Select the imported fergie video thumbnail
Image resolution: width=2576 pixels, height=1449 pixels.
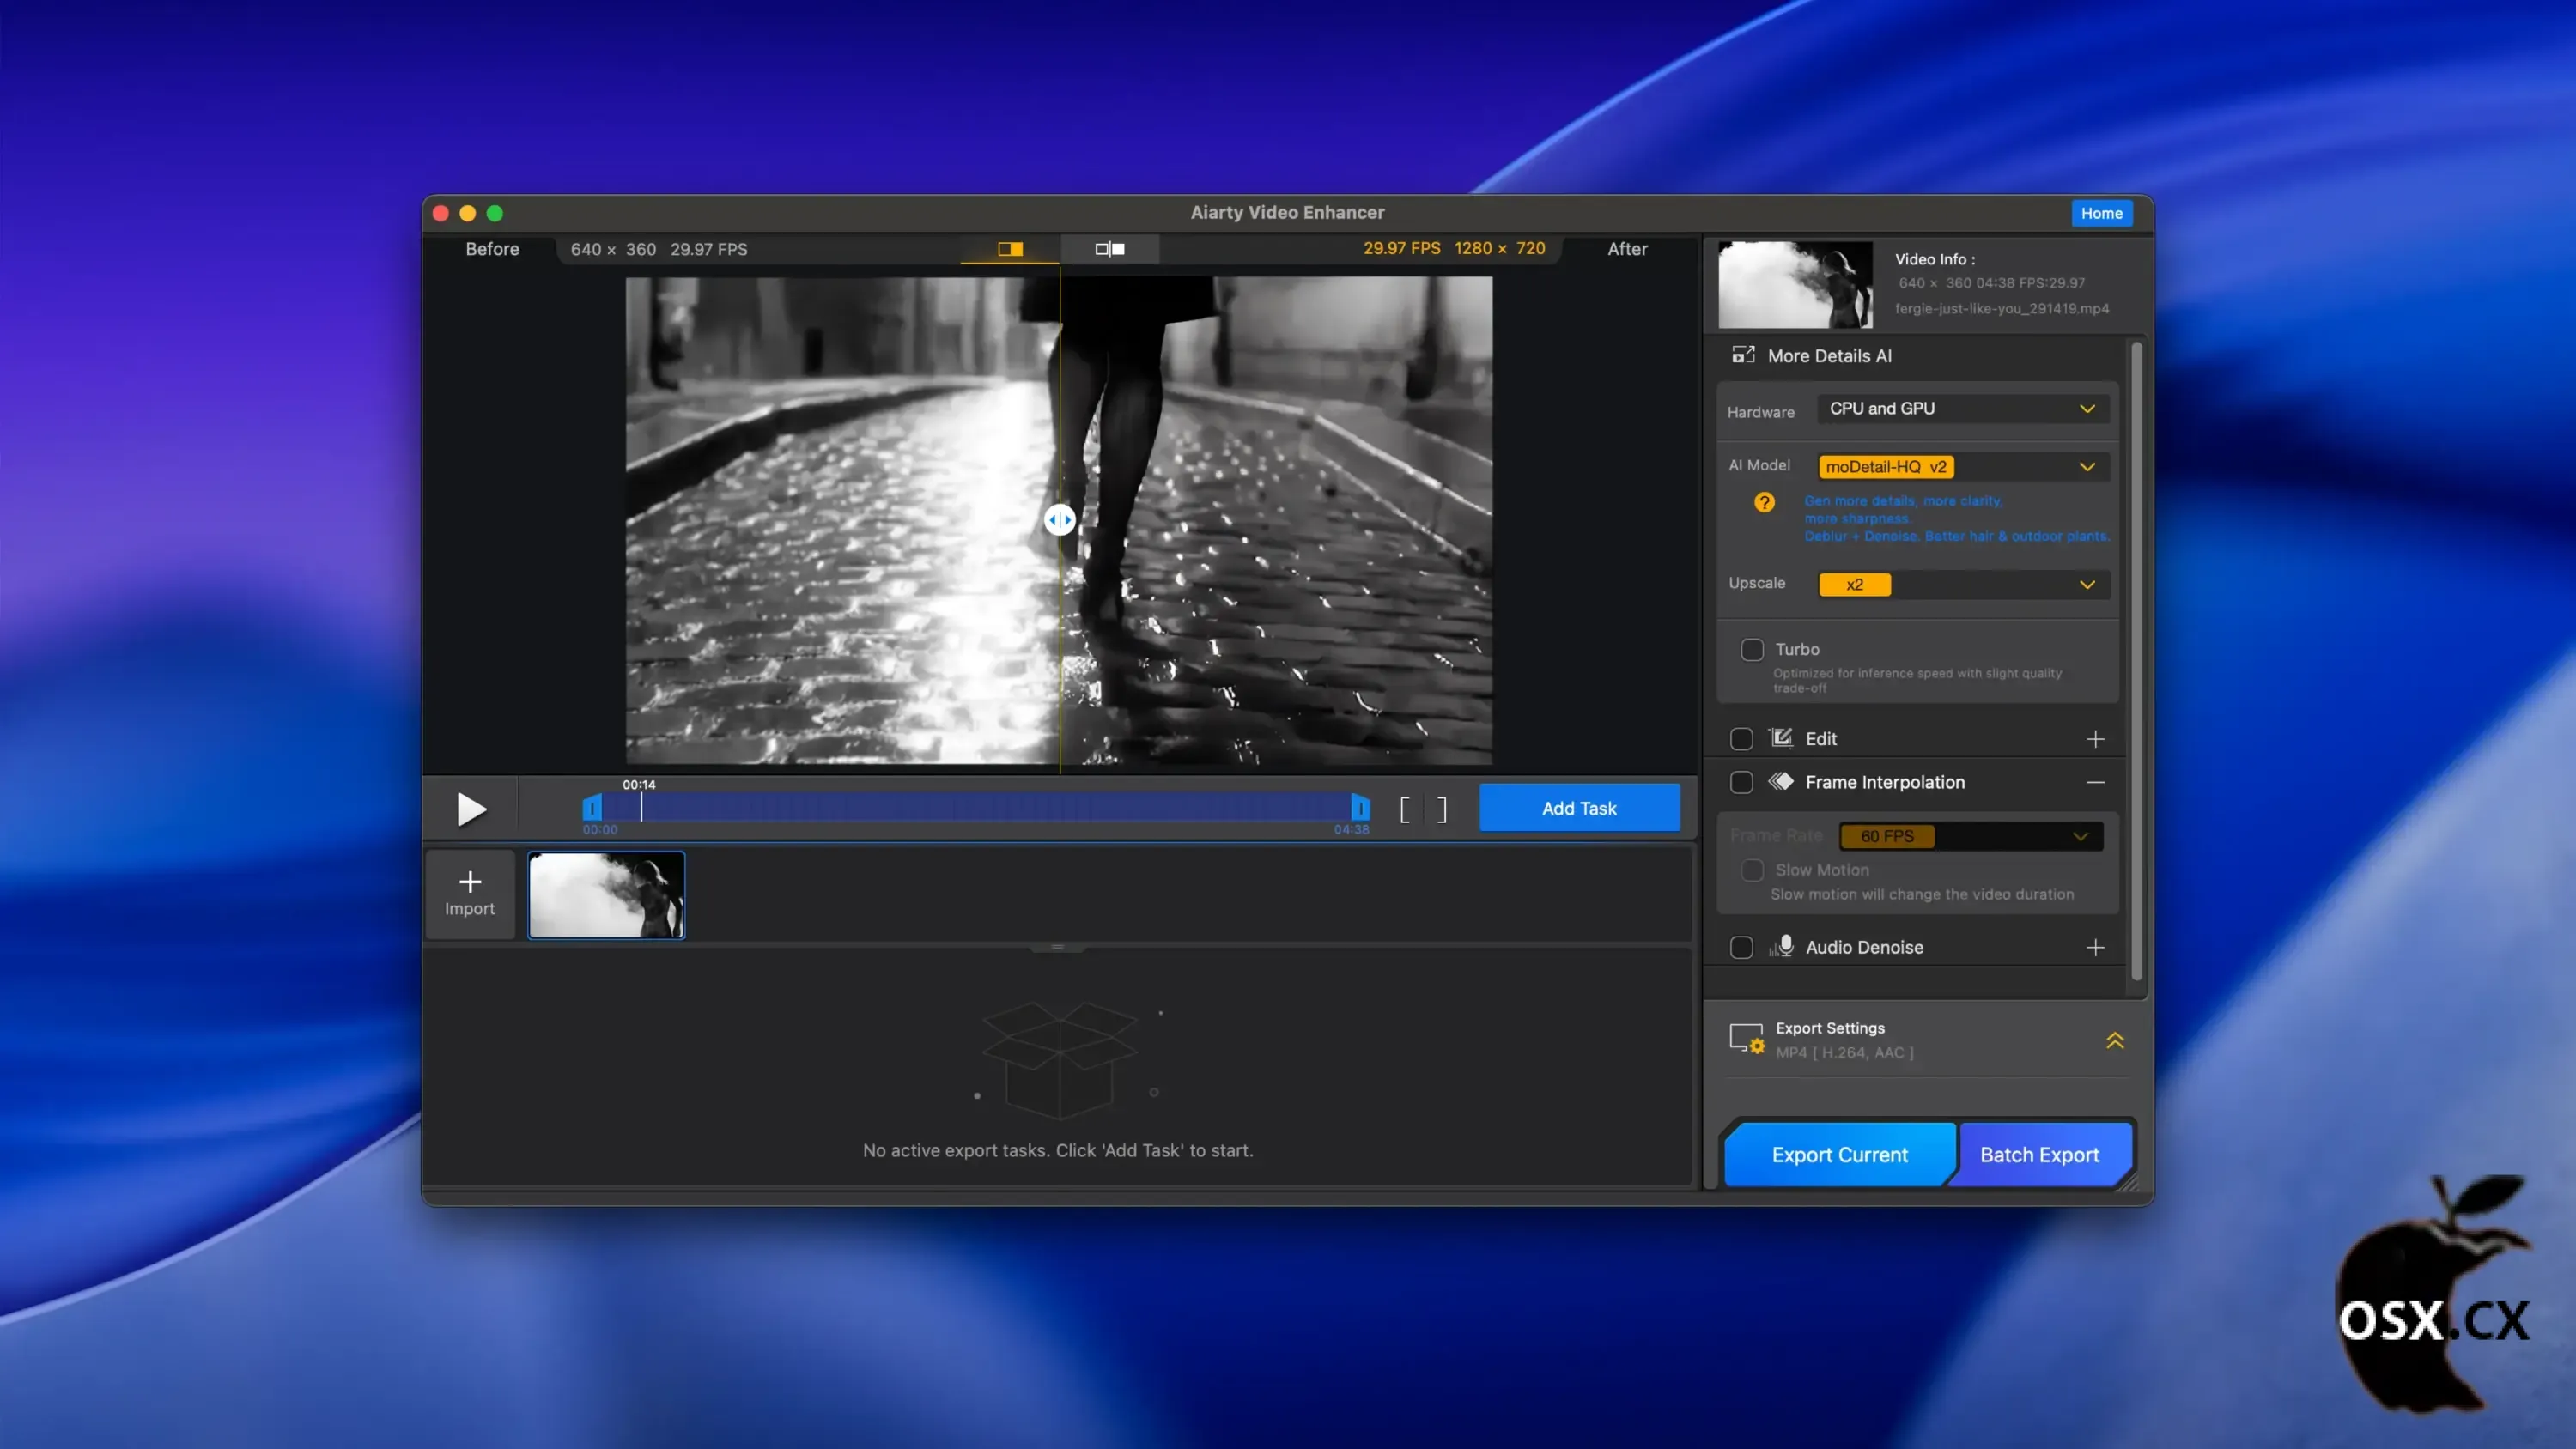coord(606,895)
